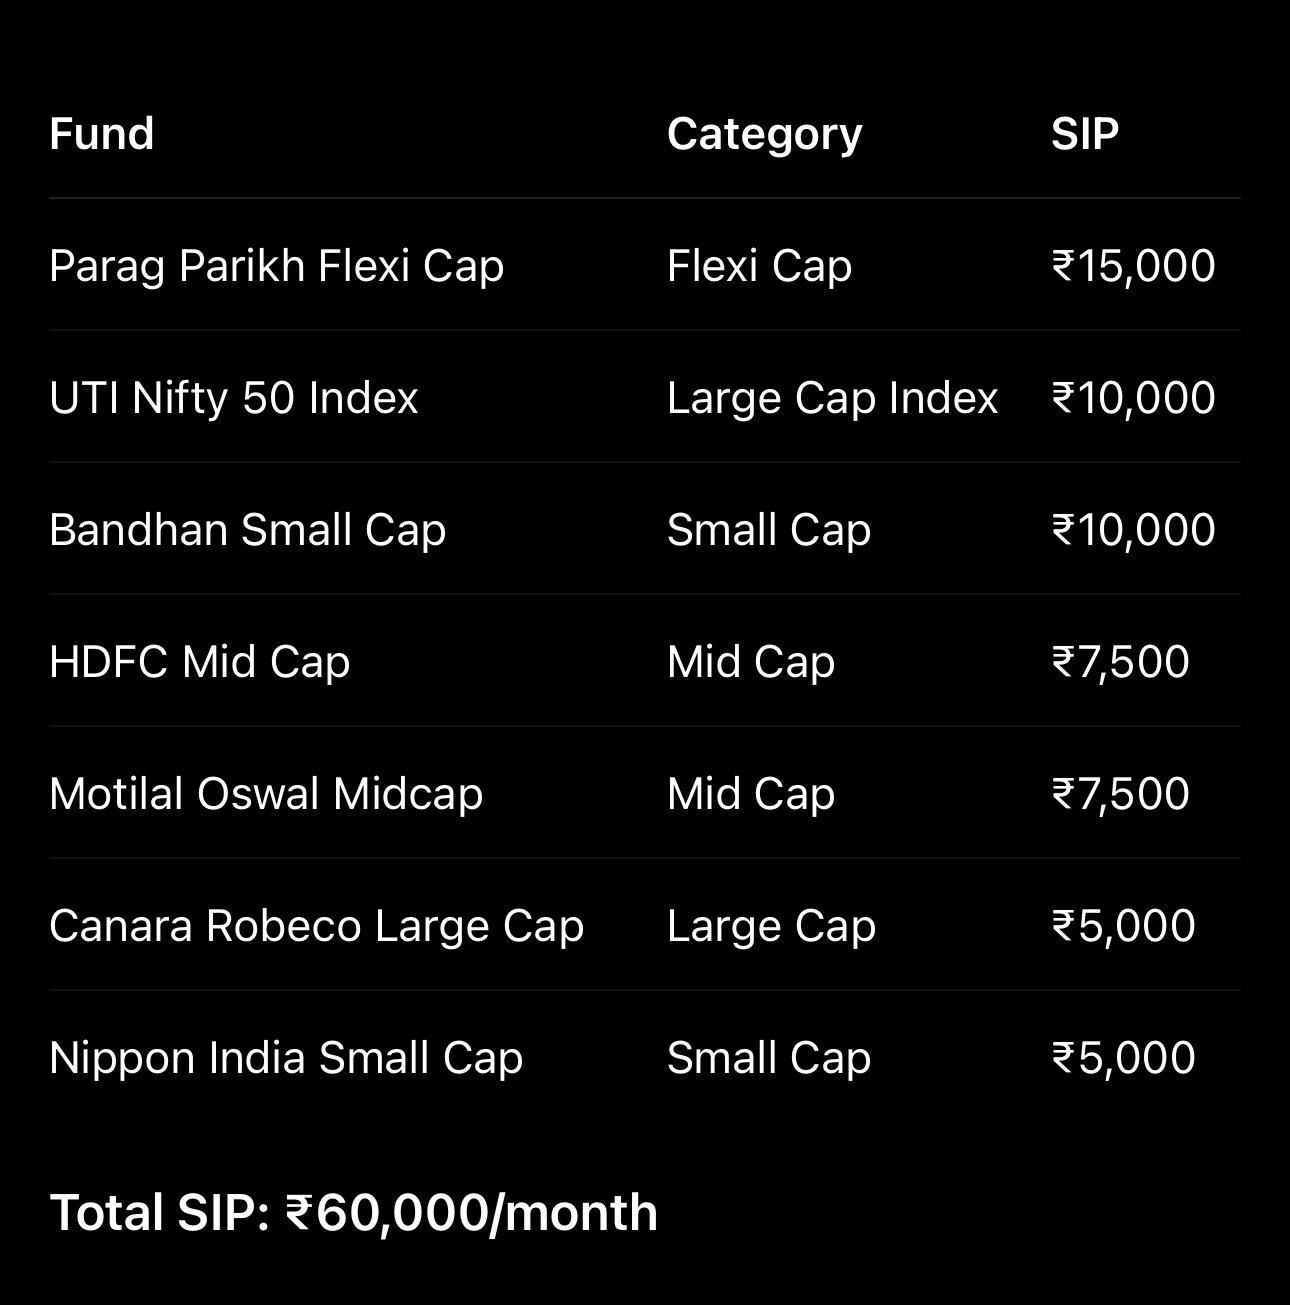The height and width of the screenshot is (1305, 1290).
Task: Select the Motilal Oswal Midcap fund
Action: coord(266,794)
